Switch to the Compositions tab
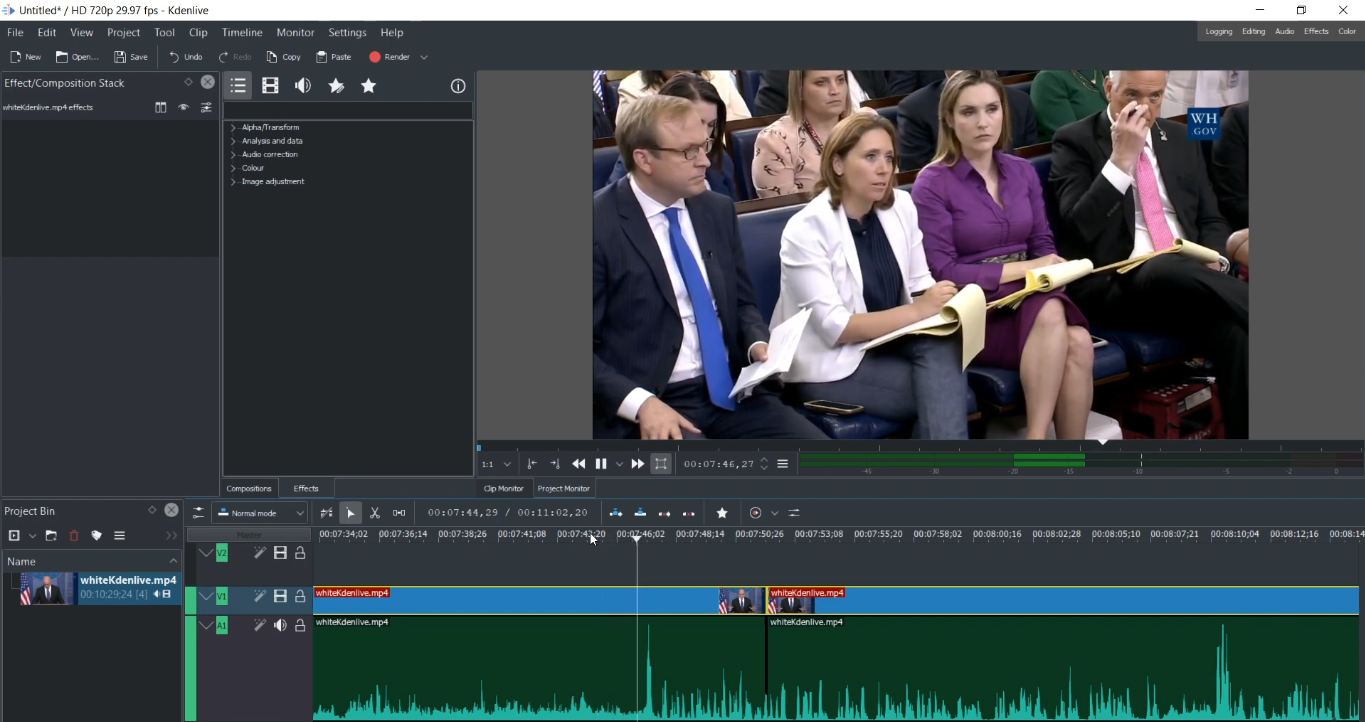1365x722 pixels. pyautogui.click(x=248, y=488)
